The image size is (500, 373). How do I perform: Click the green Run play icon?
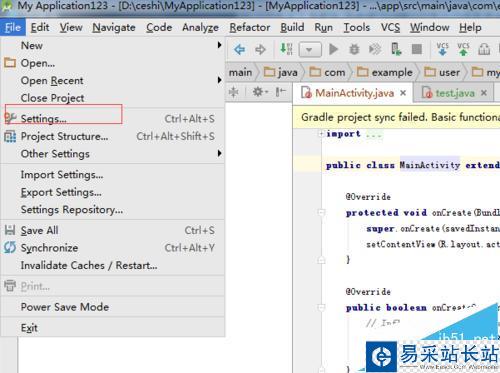click(x=333, y=49)
